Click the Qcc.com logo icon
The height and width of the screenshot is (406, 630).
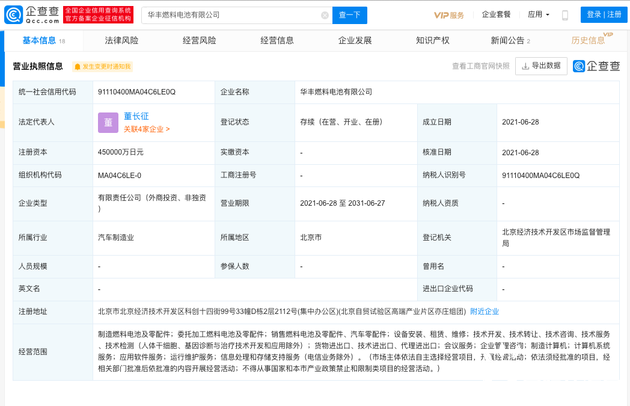tap(13, 15)
